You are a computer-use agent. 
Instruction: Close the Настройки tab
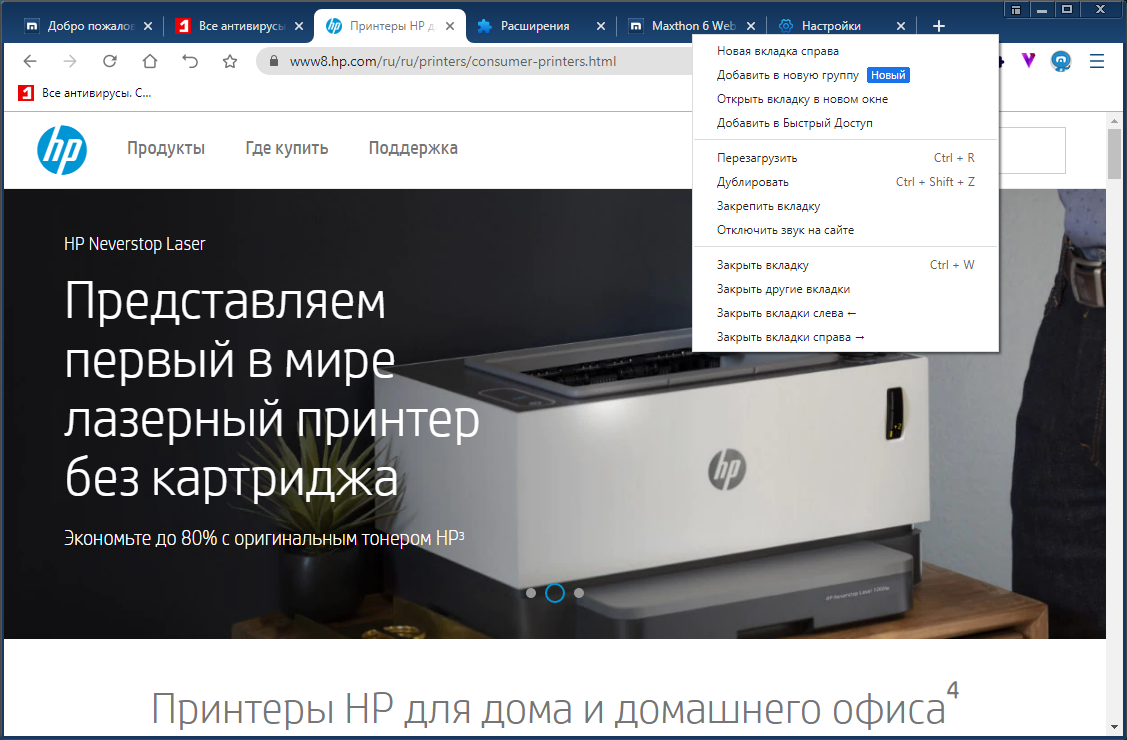click(x=901, y=26)
